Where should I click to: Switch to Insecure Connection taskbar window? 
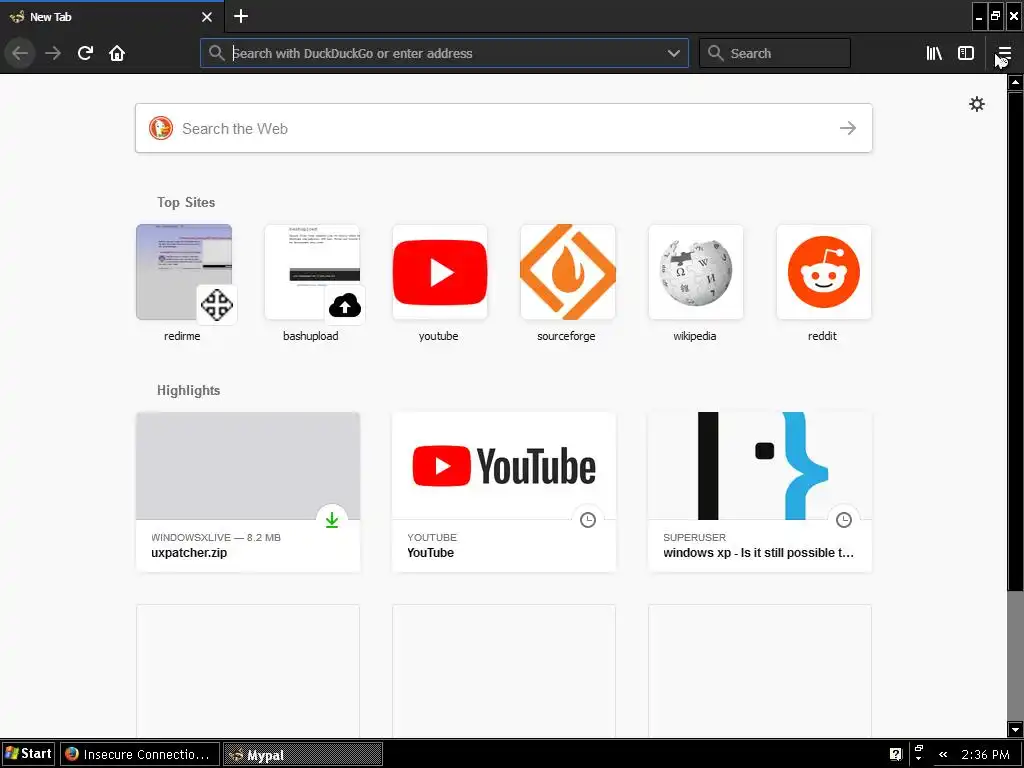(139, 754)
